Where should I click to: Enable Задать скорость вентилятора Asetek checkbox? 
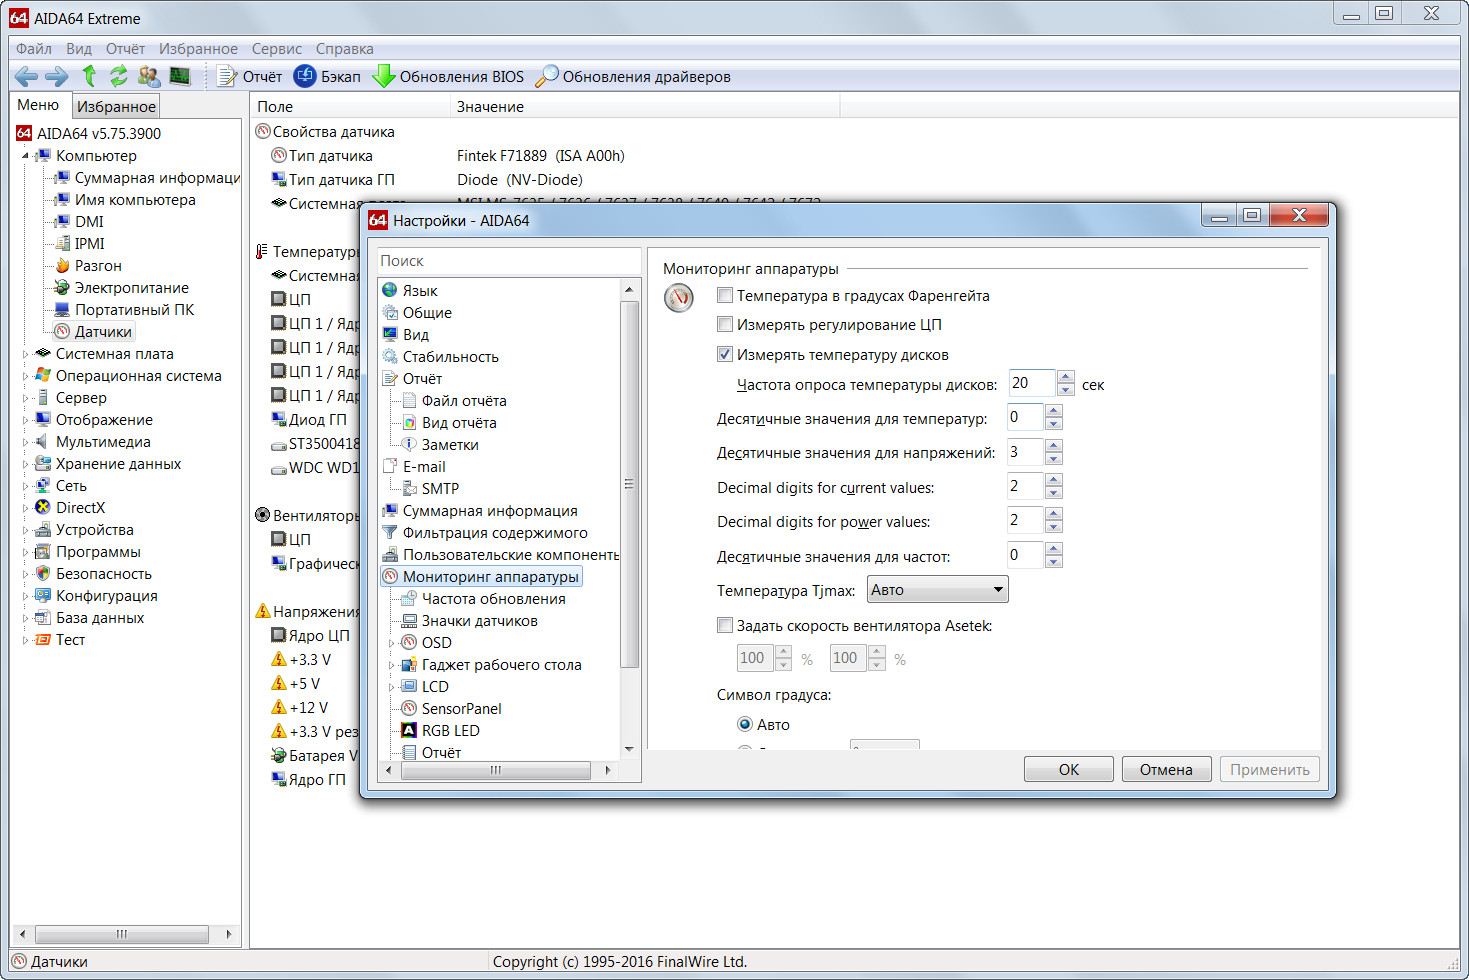coord(725,625)
